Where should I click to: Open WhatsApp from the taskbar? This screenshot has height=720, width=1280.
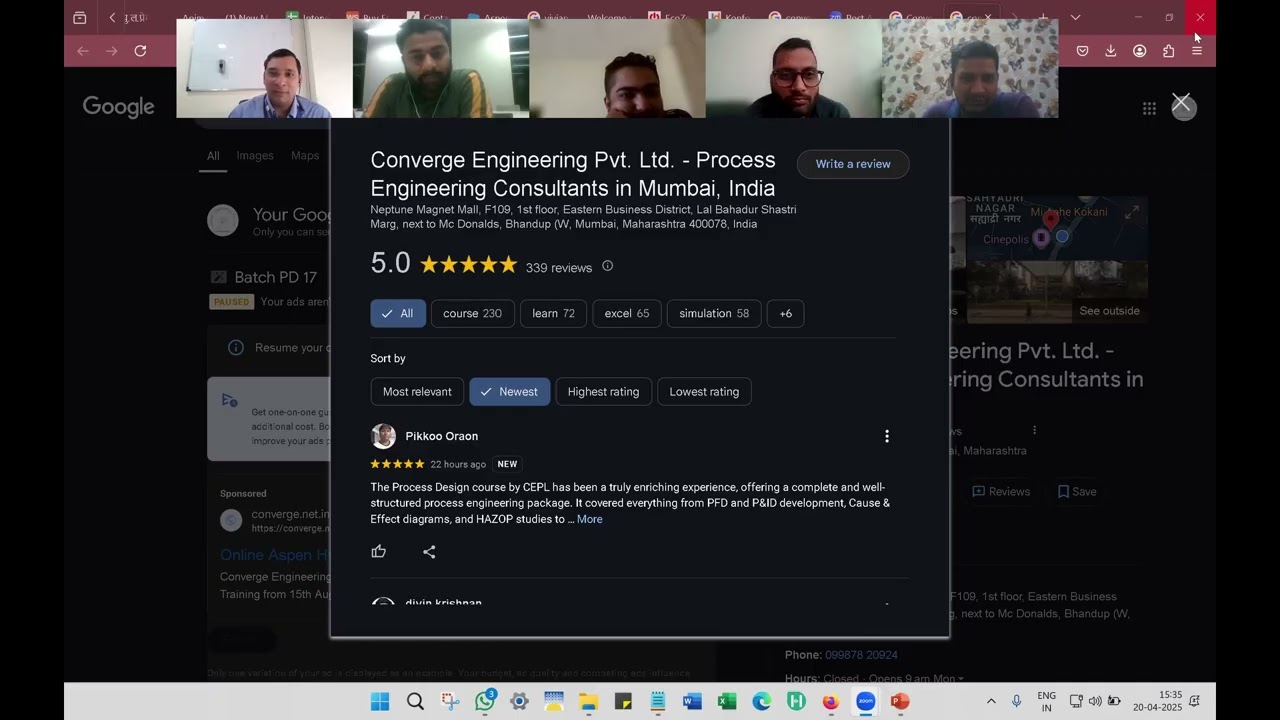pos(485,701)
